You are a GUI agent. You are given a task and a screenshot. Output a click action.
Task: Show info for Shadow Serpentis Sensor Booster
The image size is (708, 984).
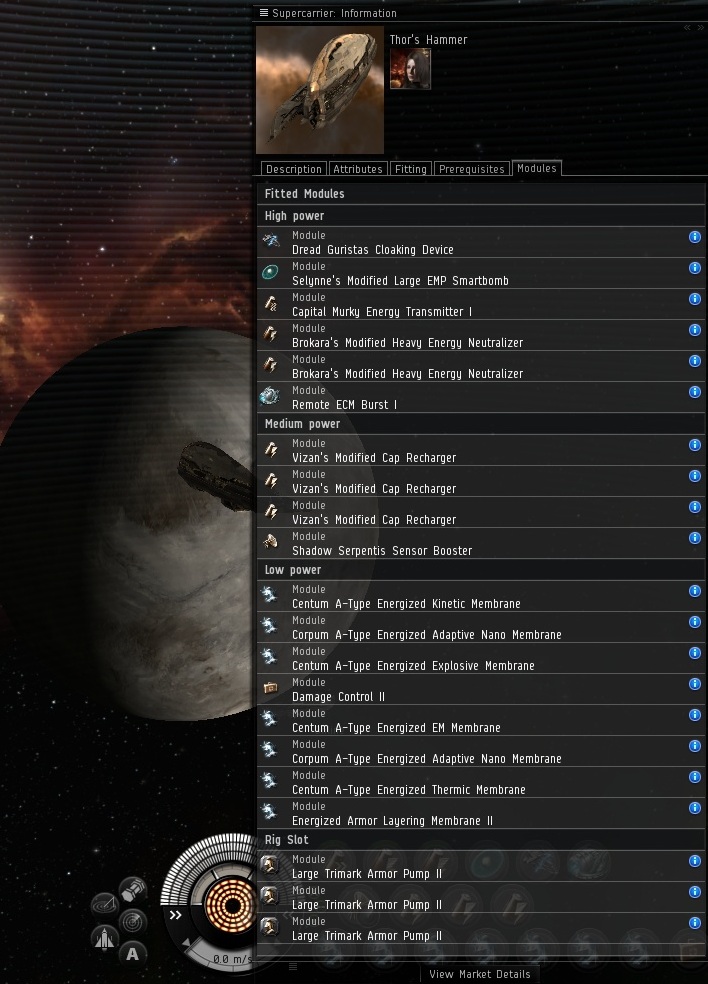(695, 538)
